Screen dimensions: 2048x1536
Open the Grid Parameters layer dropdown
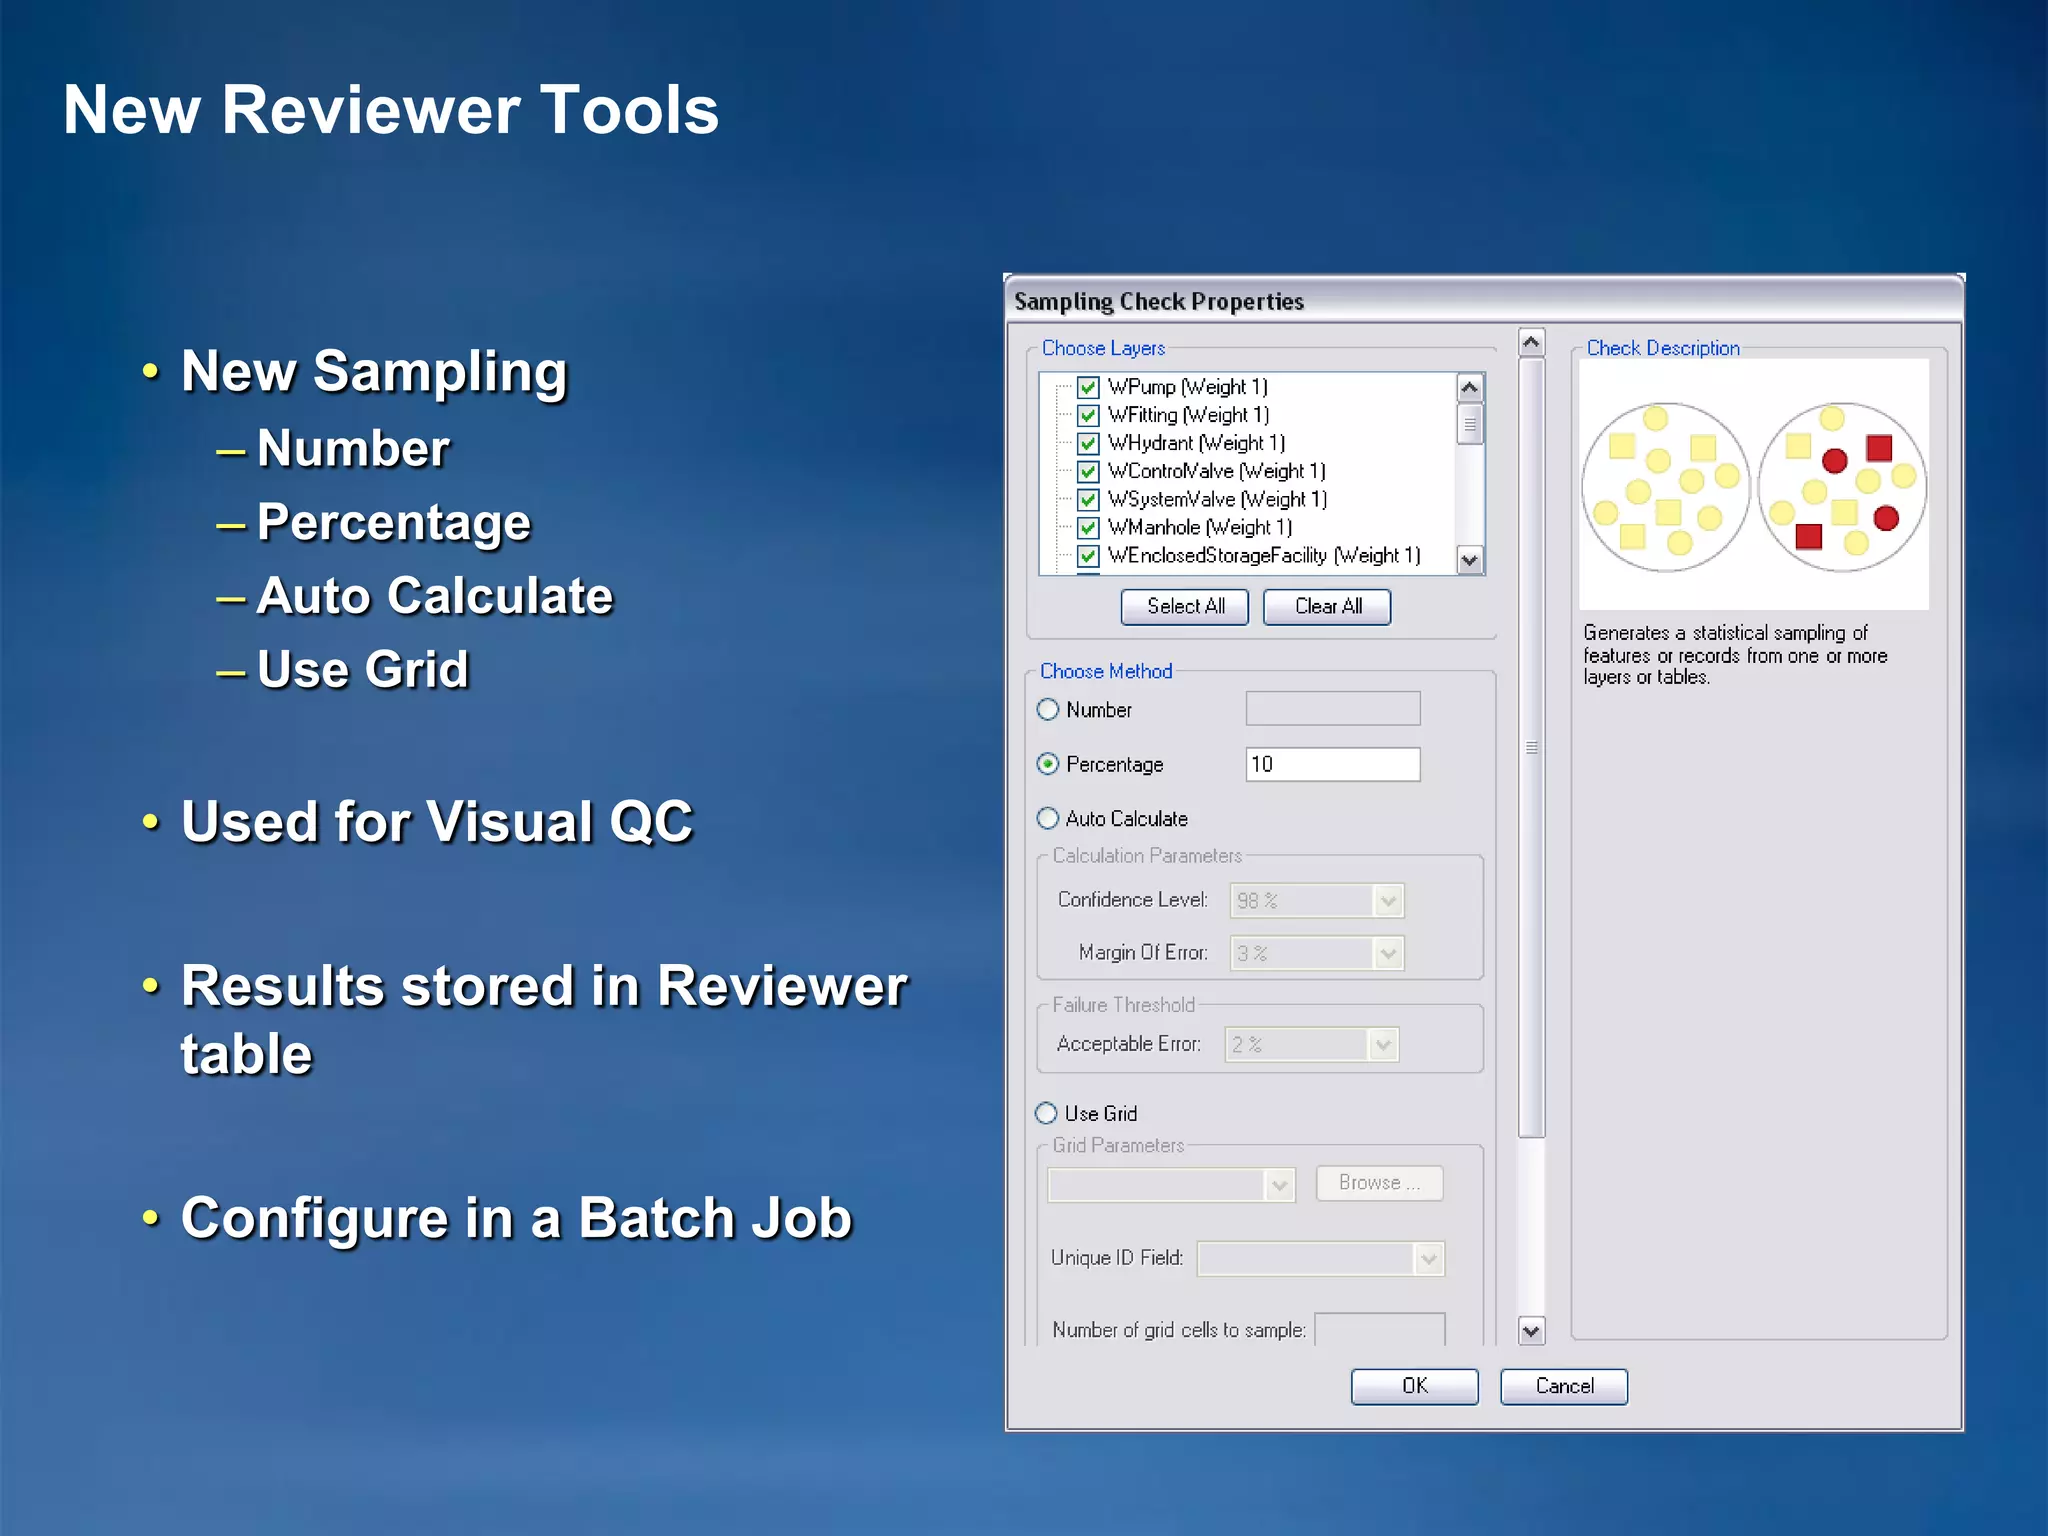tap(1279, 1185)
